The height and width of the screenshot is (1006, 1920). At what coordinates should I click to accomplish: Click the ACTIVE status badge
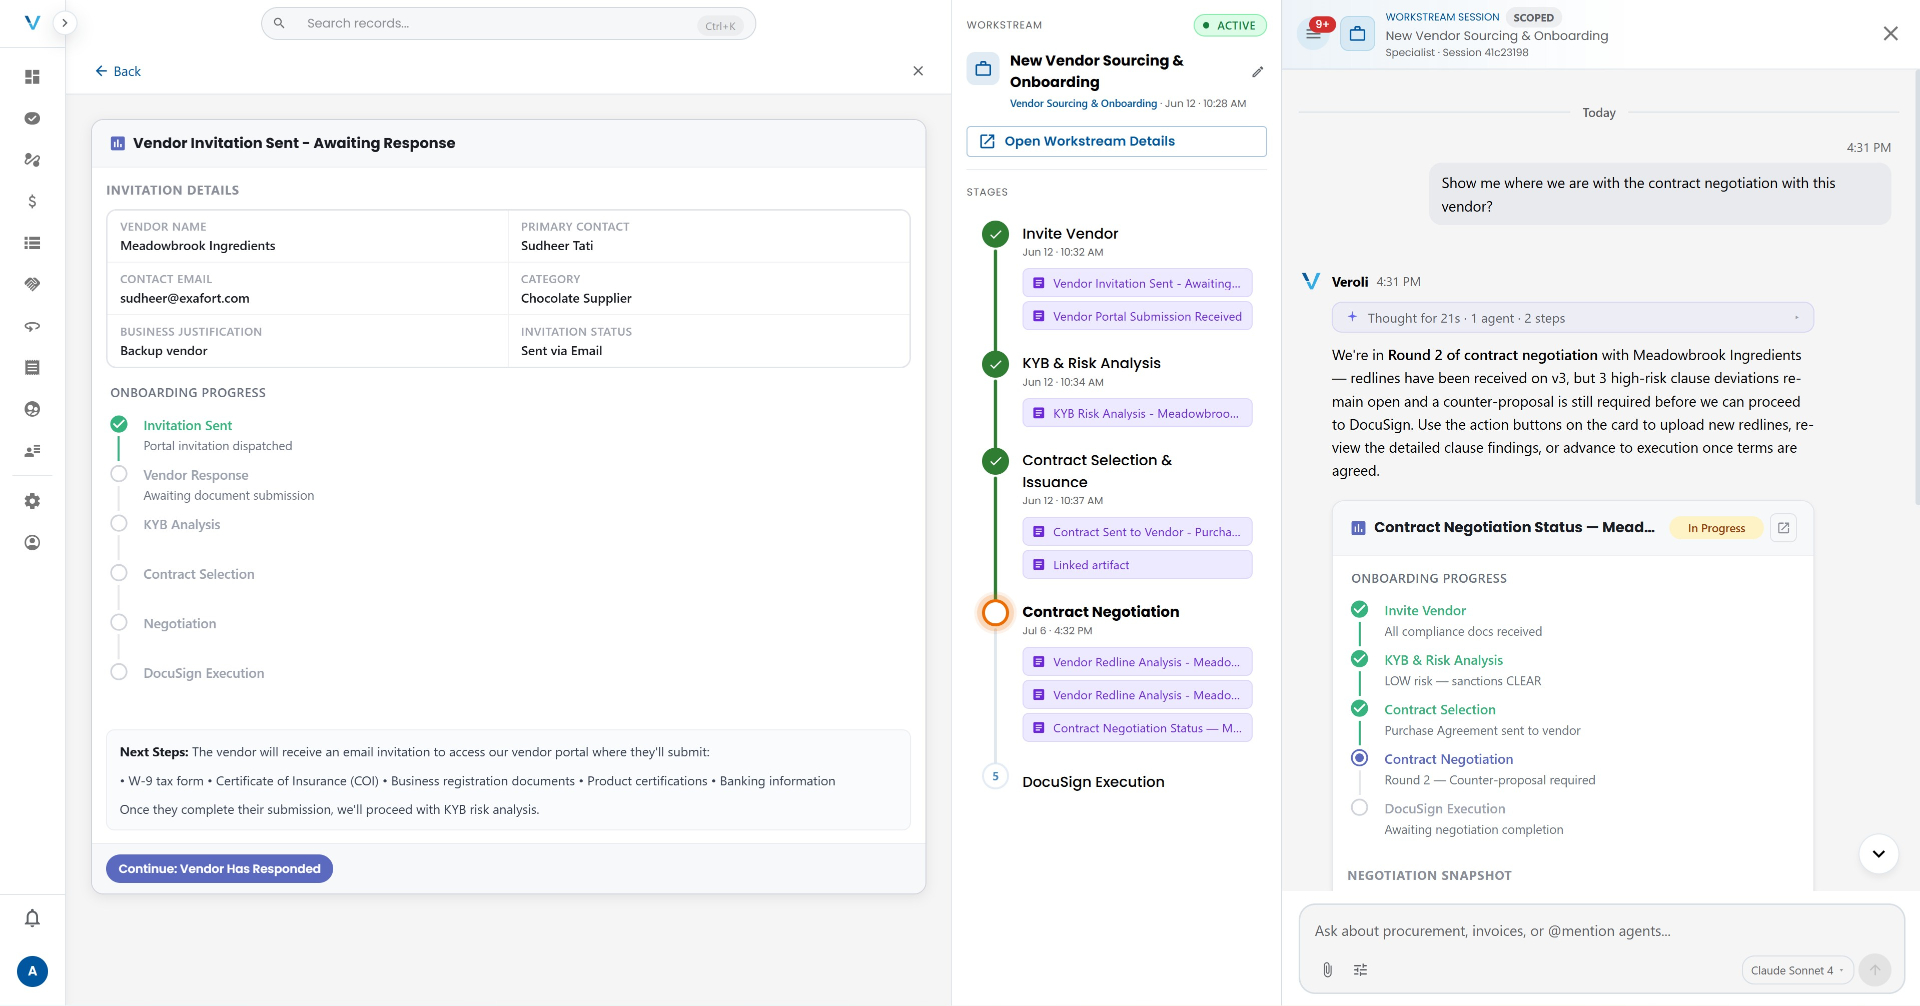click(1230, 25)
